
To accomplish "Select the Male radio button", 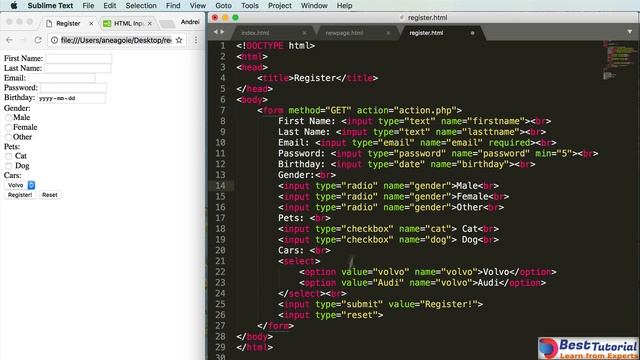I will [8, 118].
